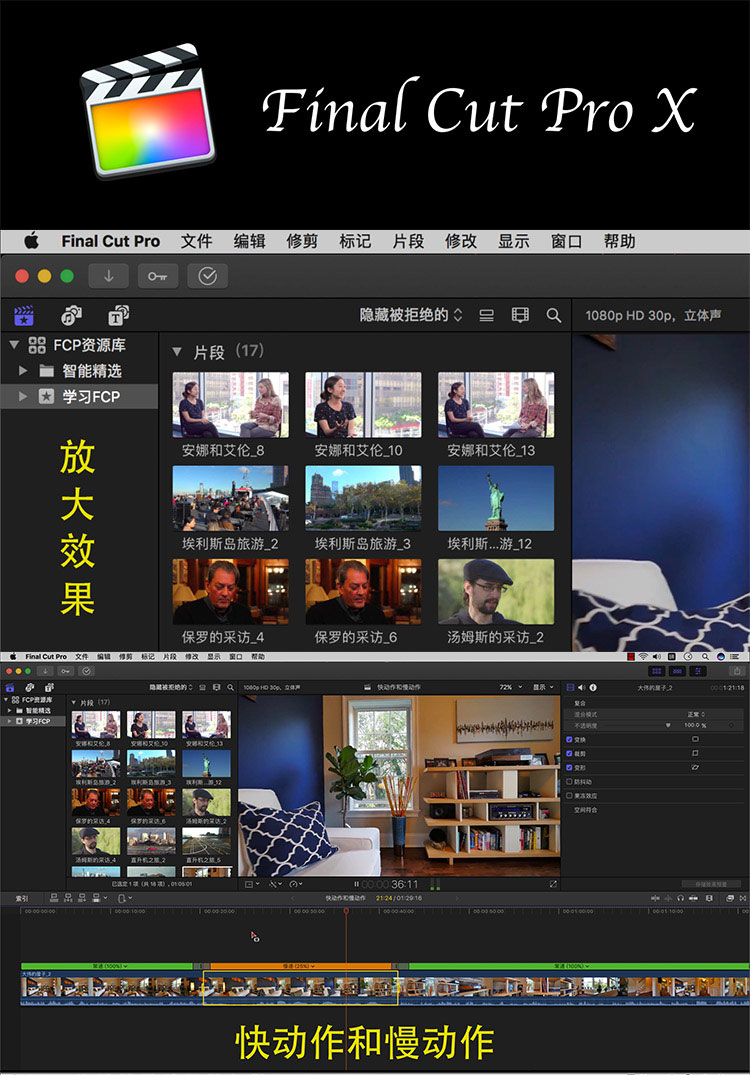Open 慢速 (25%) retime popup on timeline
Screen dimensions: 750x1075
298,966
